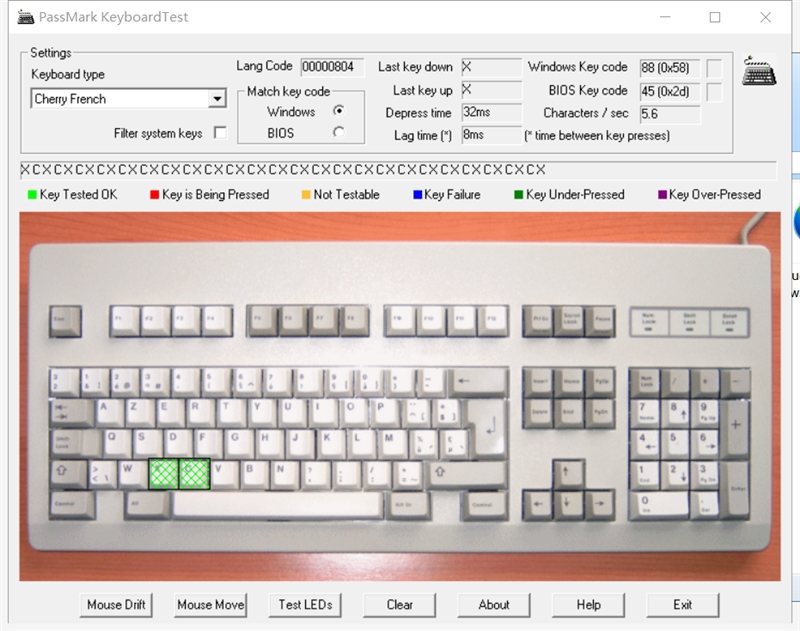Click the S key on keyboard image
Screen dimensions: 800x631
147,443
